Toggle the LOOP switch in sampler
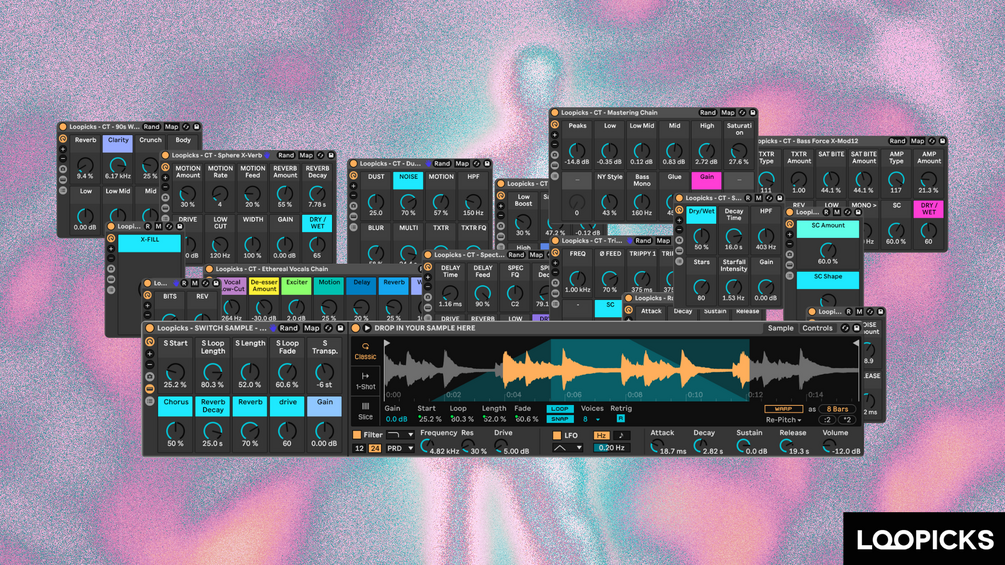The image size is (1005, 565). point(560,409)
